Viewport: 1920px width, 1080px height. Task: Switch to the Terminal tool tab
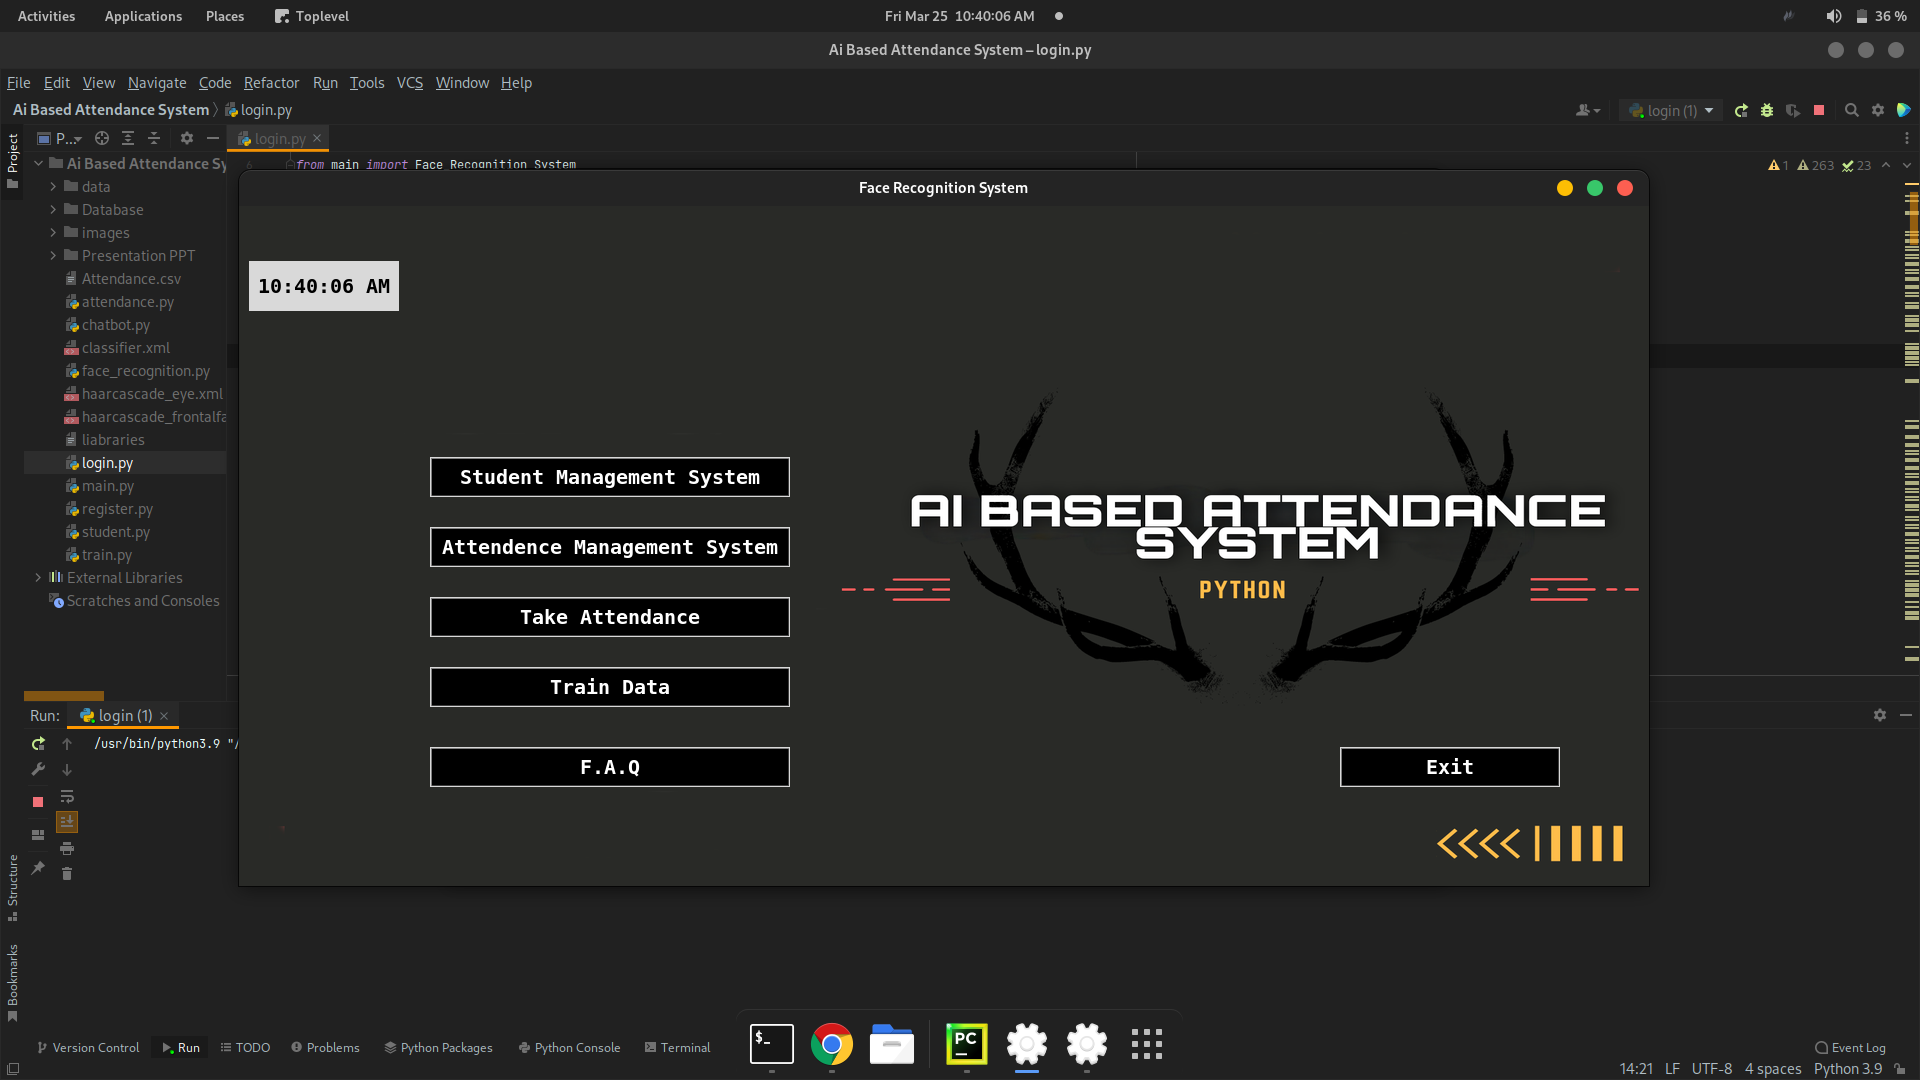click(x=677, y=1047)
